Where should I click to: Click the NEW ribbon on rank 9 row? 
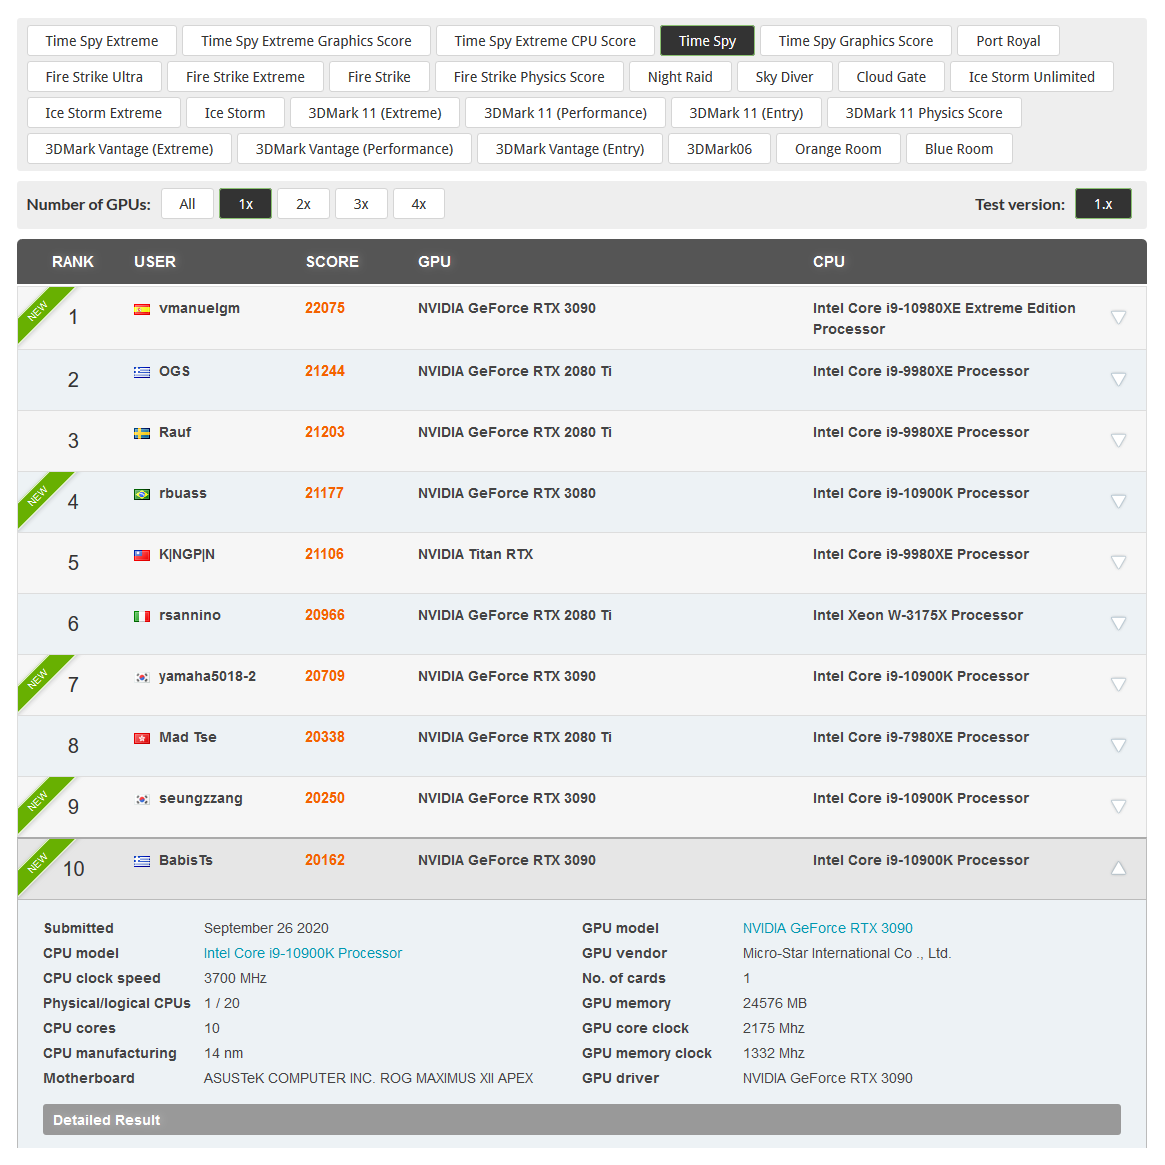coord(39,801)
